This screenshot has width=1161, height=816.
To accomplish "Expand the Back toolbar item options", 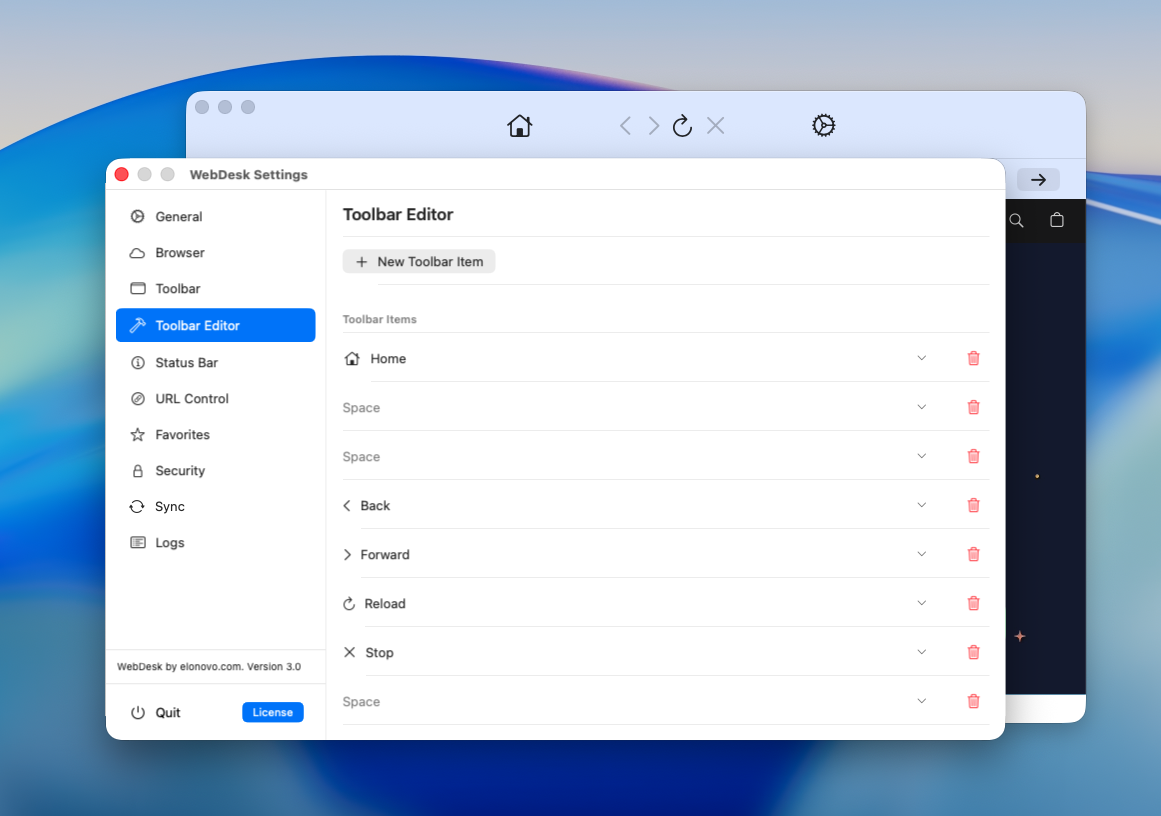I will (x=921, y=505).
